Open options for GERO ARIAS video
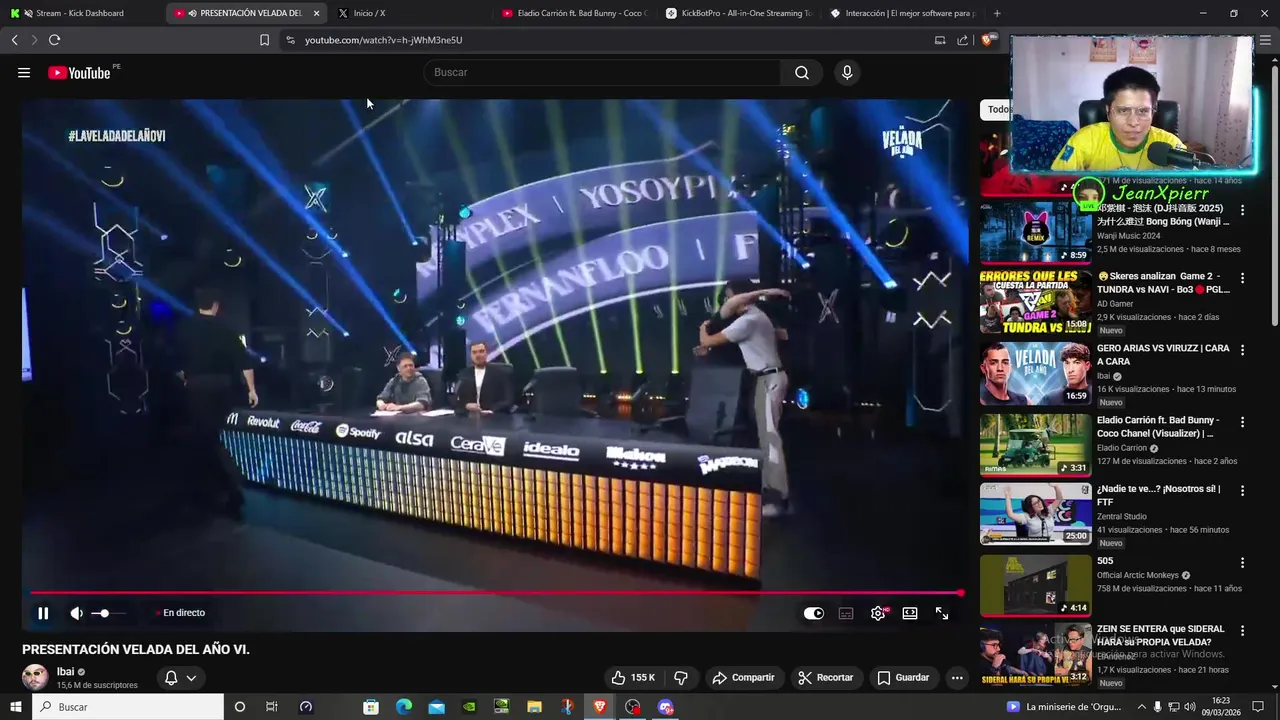 point(1243,350)
